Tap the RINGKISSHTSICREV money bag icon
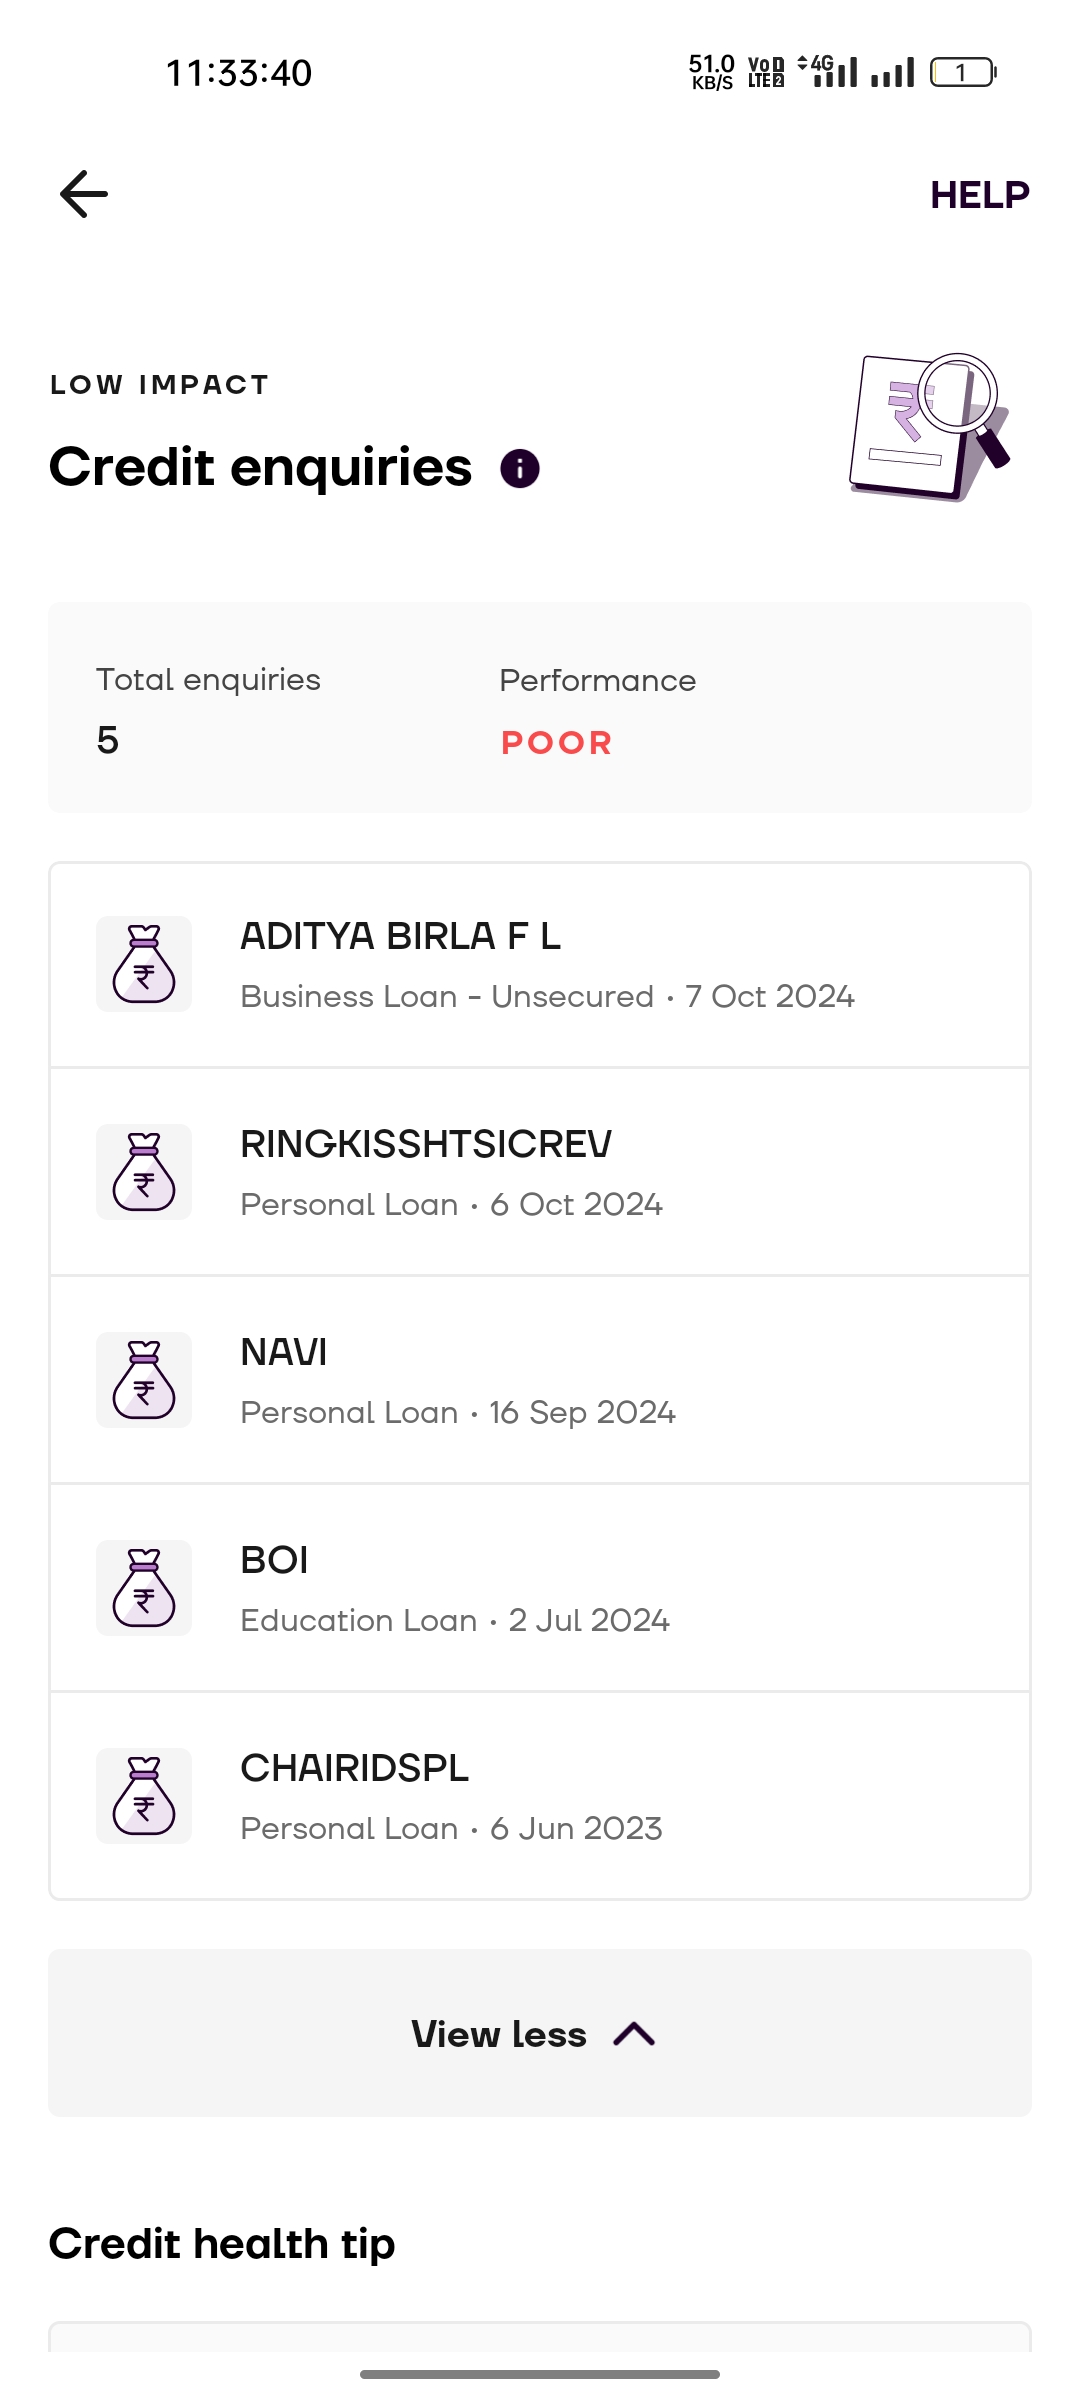The image size is (1080, 2400). tap(144, 1172)
